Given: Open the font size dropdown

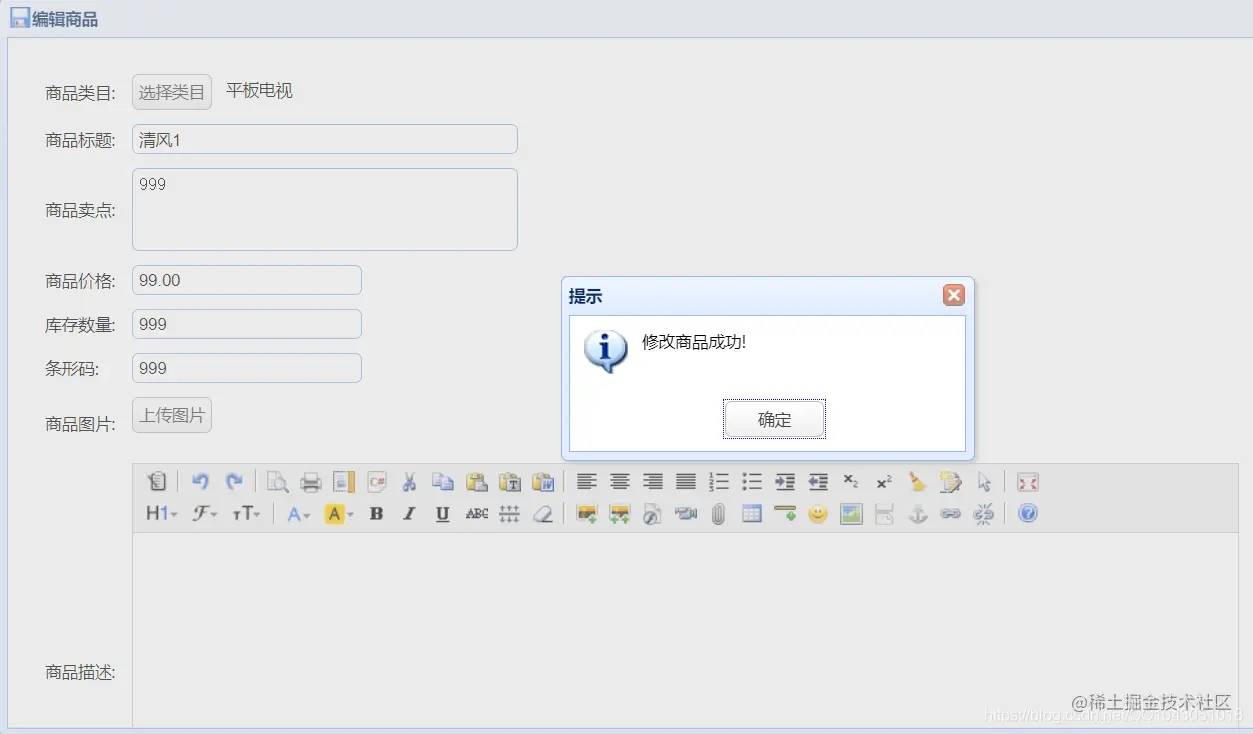Looking at the screenshot, I should point(246,514).
